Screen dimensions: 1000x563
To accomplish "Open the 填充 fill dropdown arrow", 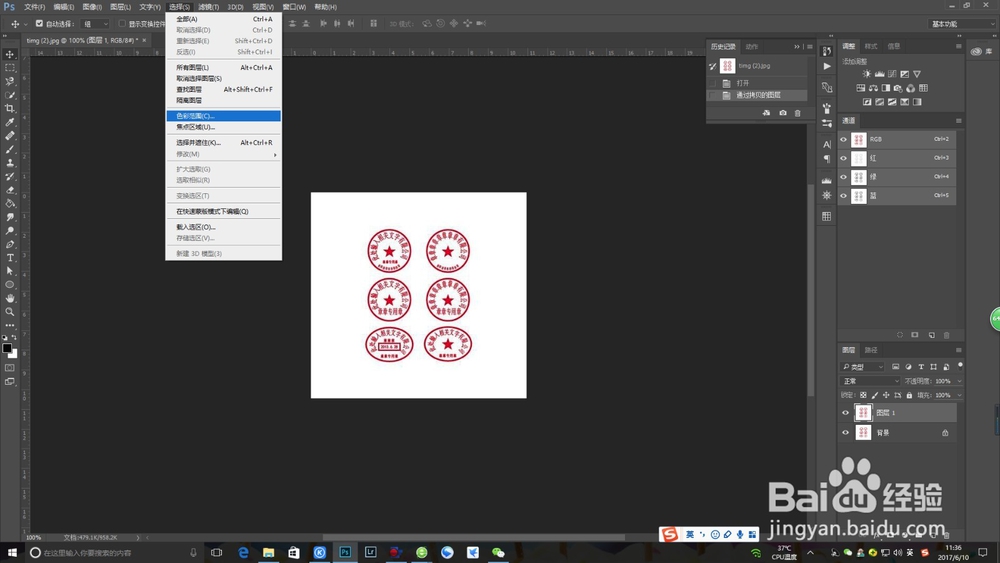I will tap(959, 395).
